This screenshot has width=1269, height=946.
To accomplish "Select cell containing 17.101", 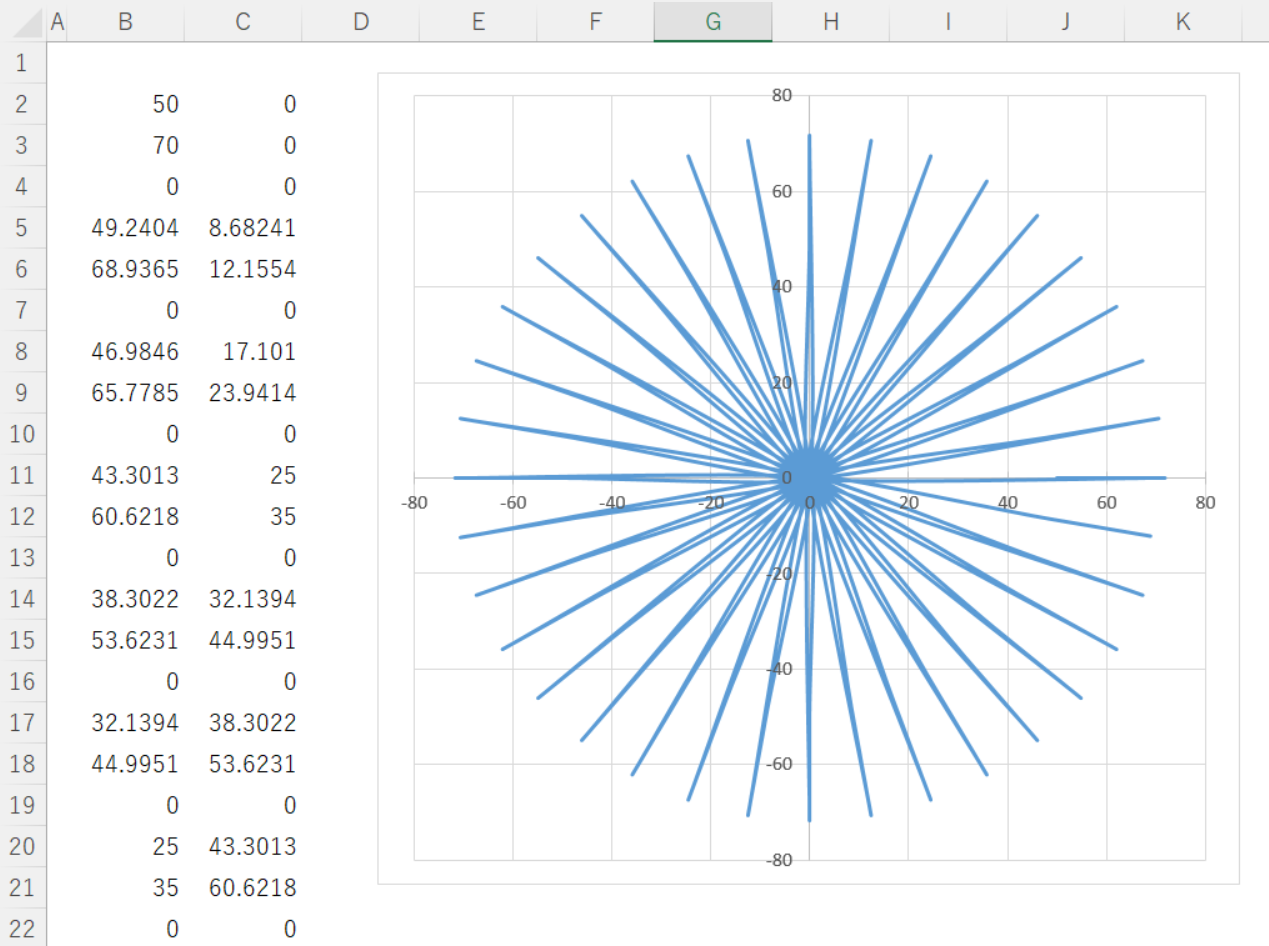I will [x=243, y=352].
